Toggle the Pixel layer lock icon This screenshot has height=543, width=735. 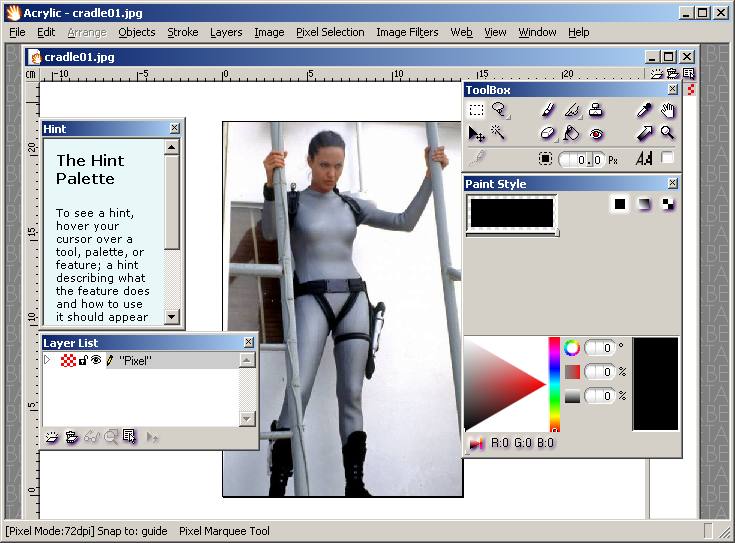point(82,360)
